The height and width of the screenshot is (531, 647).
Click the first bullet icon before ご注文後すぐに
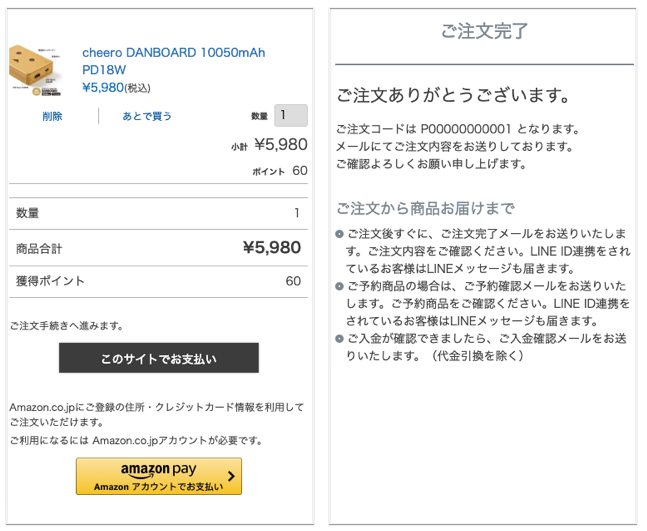(339, 234)
